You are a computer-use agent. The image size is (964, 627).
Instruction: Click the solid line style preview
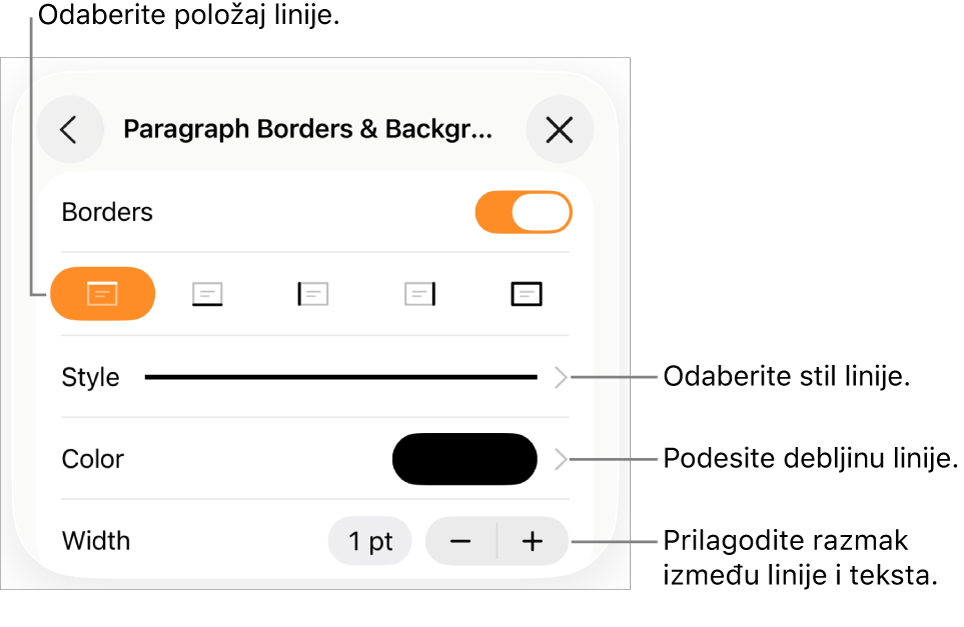pyautogui.click(x=341, y=377)
